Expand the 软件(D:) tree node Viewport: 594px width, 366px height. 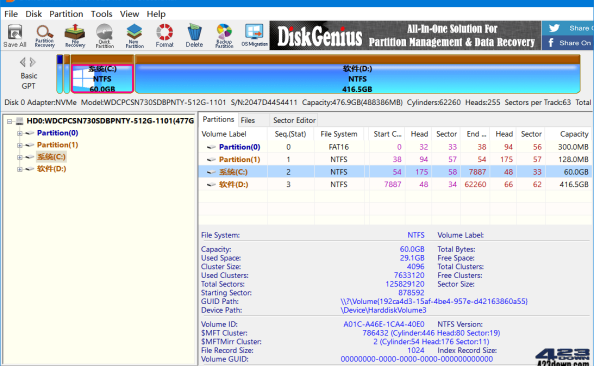coord(19,169)
